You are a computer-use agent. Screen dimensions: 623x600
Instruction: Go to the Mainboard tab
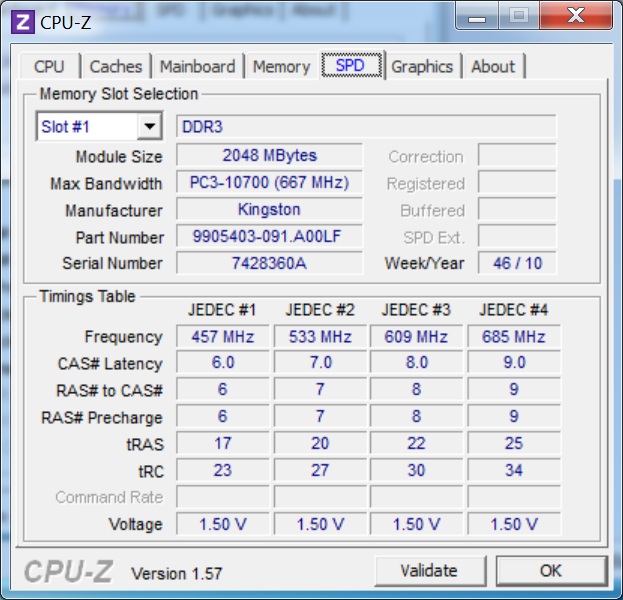pos(197,66)
